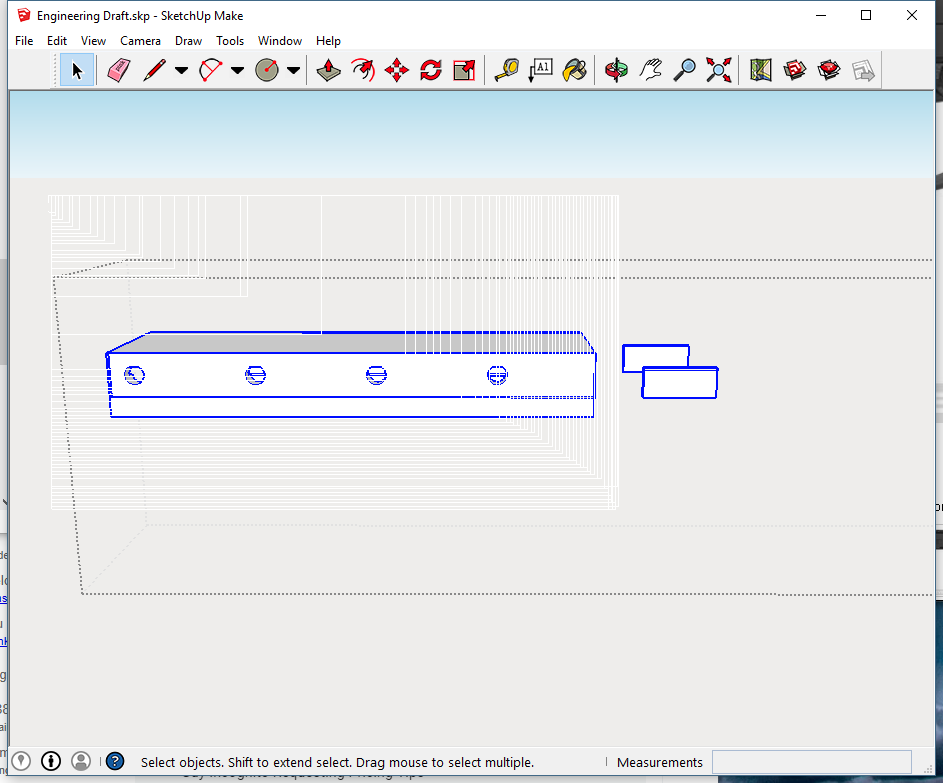The width and height of the screenshot is (943, 783).
Task: Click the Zoom Extents tool
Action: tap(719, 70)
